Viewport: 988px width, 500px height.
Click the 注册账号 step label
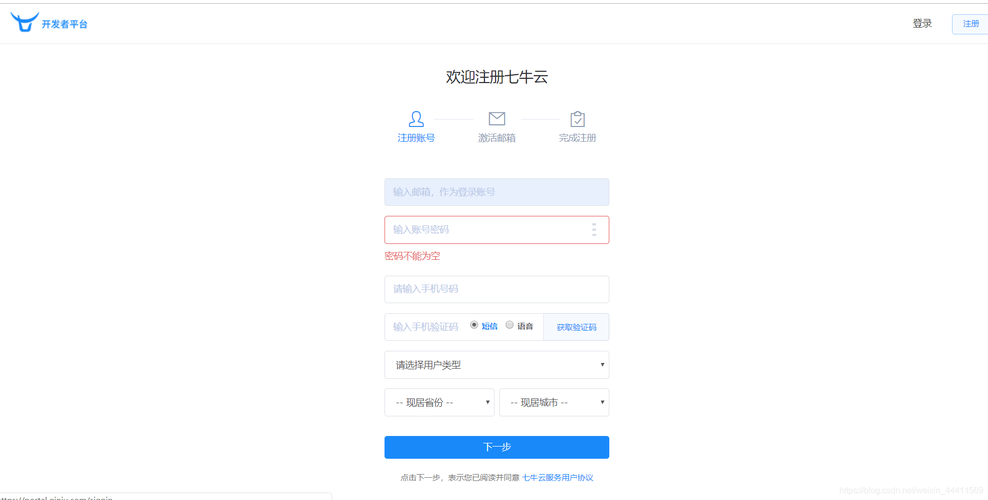416,139
